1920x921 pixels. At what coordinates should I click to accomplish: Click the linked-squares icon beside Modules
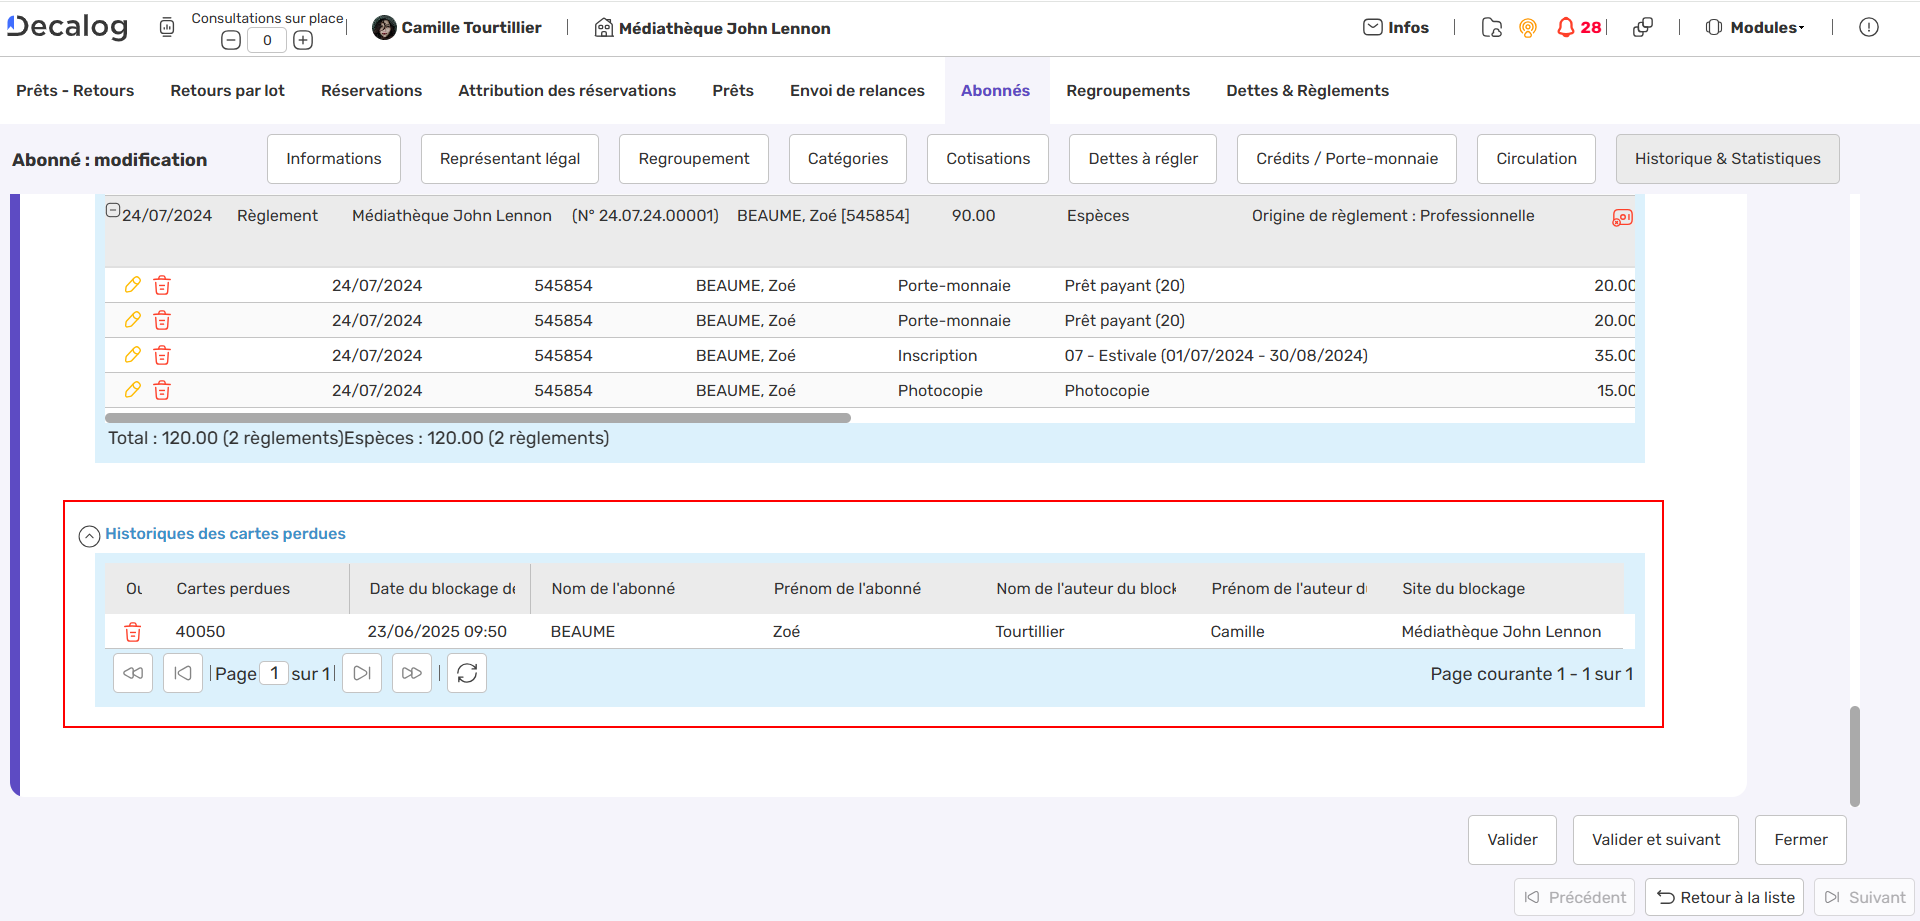click(1643, 27)
